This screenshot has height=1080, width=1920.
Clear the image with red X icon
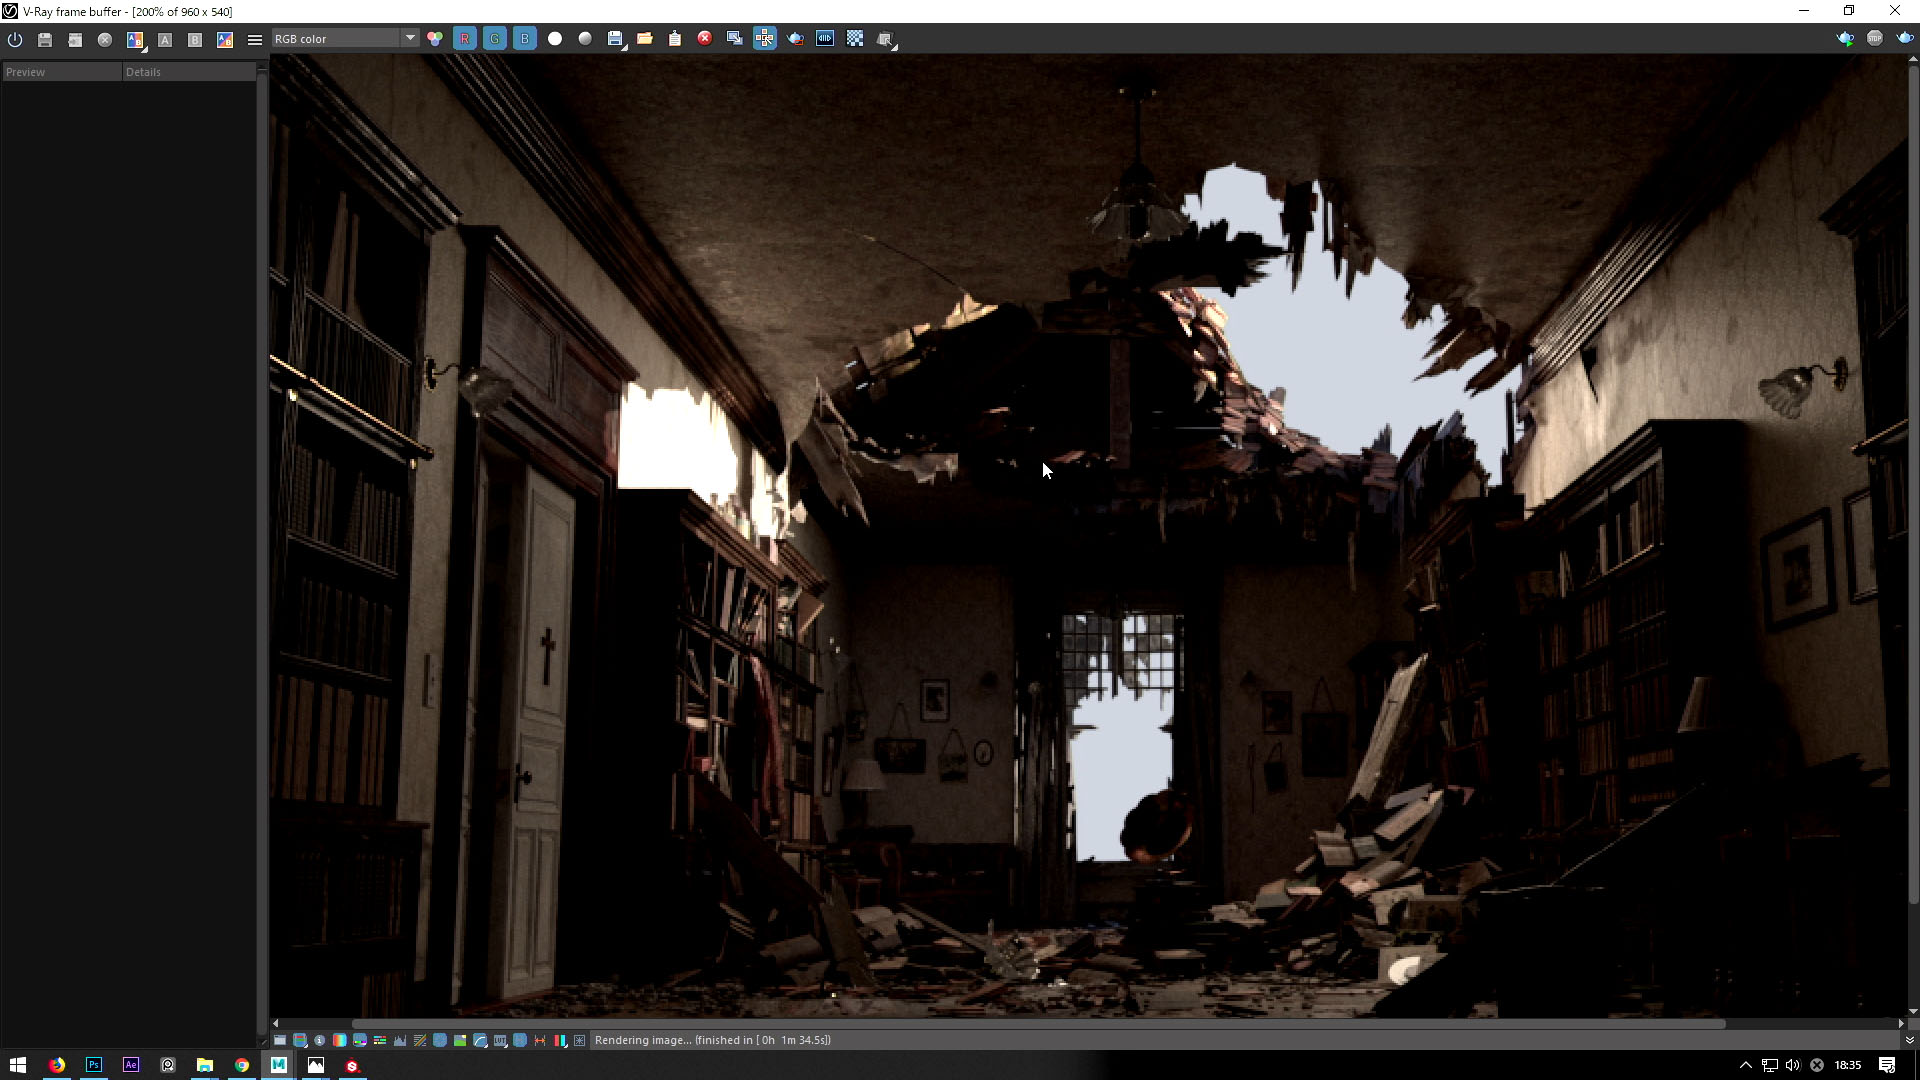click(x=705, y=39)
